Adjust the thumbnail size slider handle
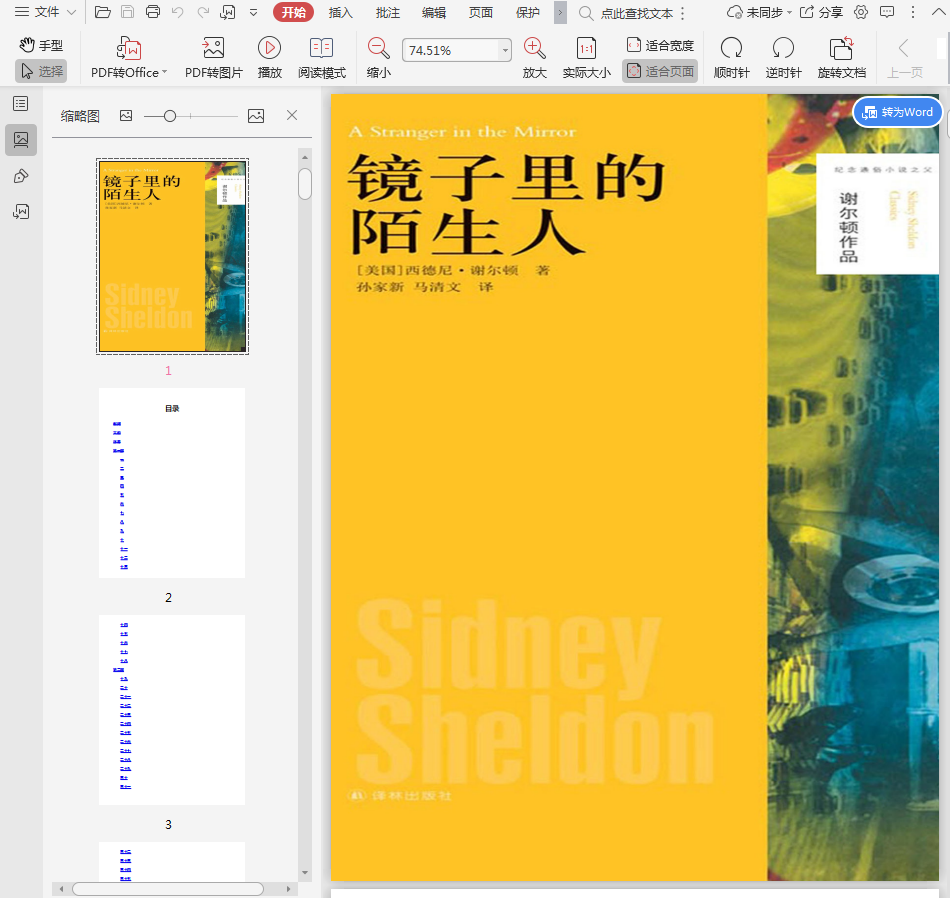 (x=170, y=116)
